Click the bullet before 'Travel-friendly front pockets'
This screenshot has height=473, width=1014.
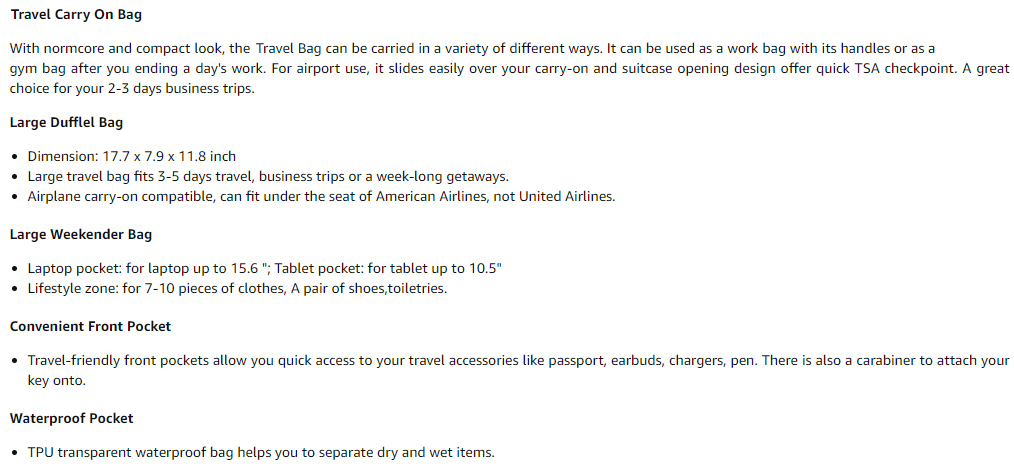[x=15, y=360]
